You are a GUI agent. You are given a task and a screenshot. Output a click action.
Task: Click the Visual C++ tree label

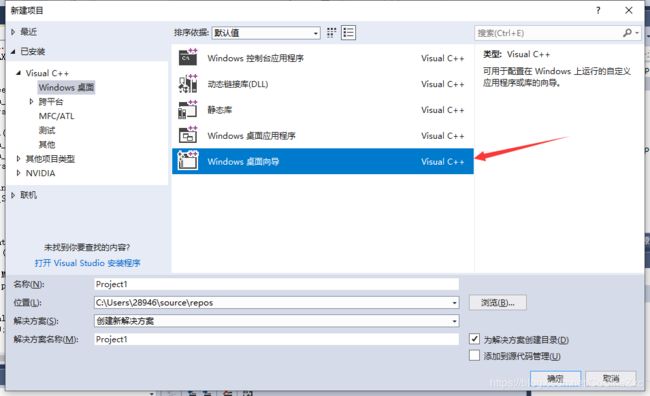point(47,73)
